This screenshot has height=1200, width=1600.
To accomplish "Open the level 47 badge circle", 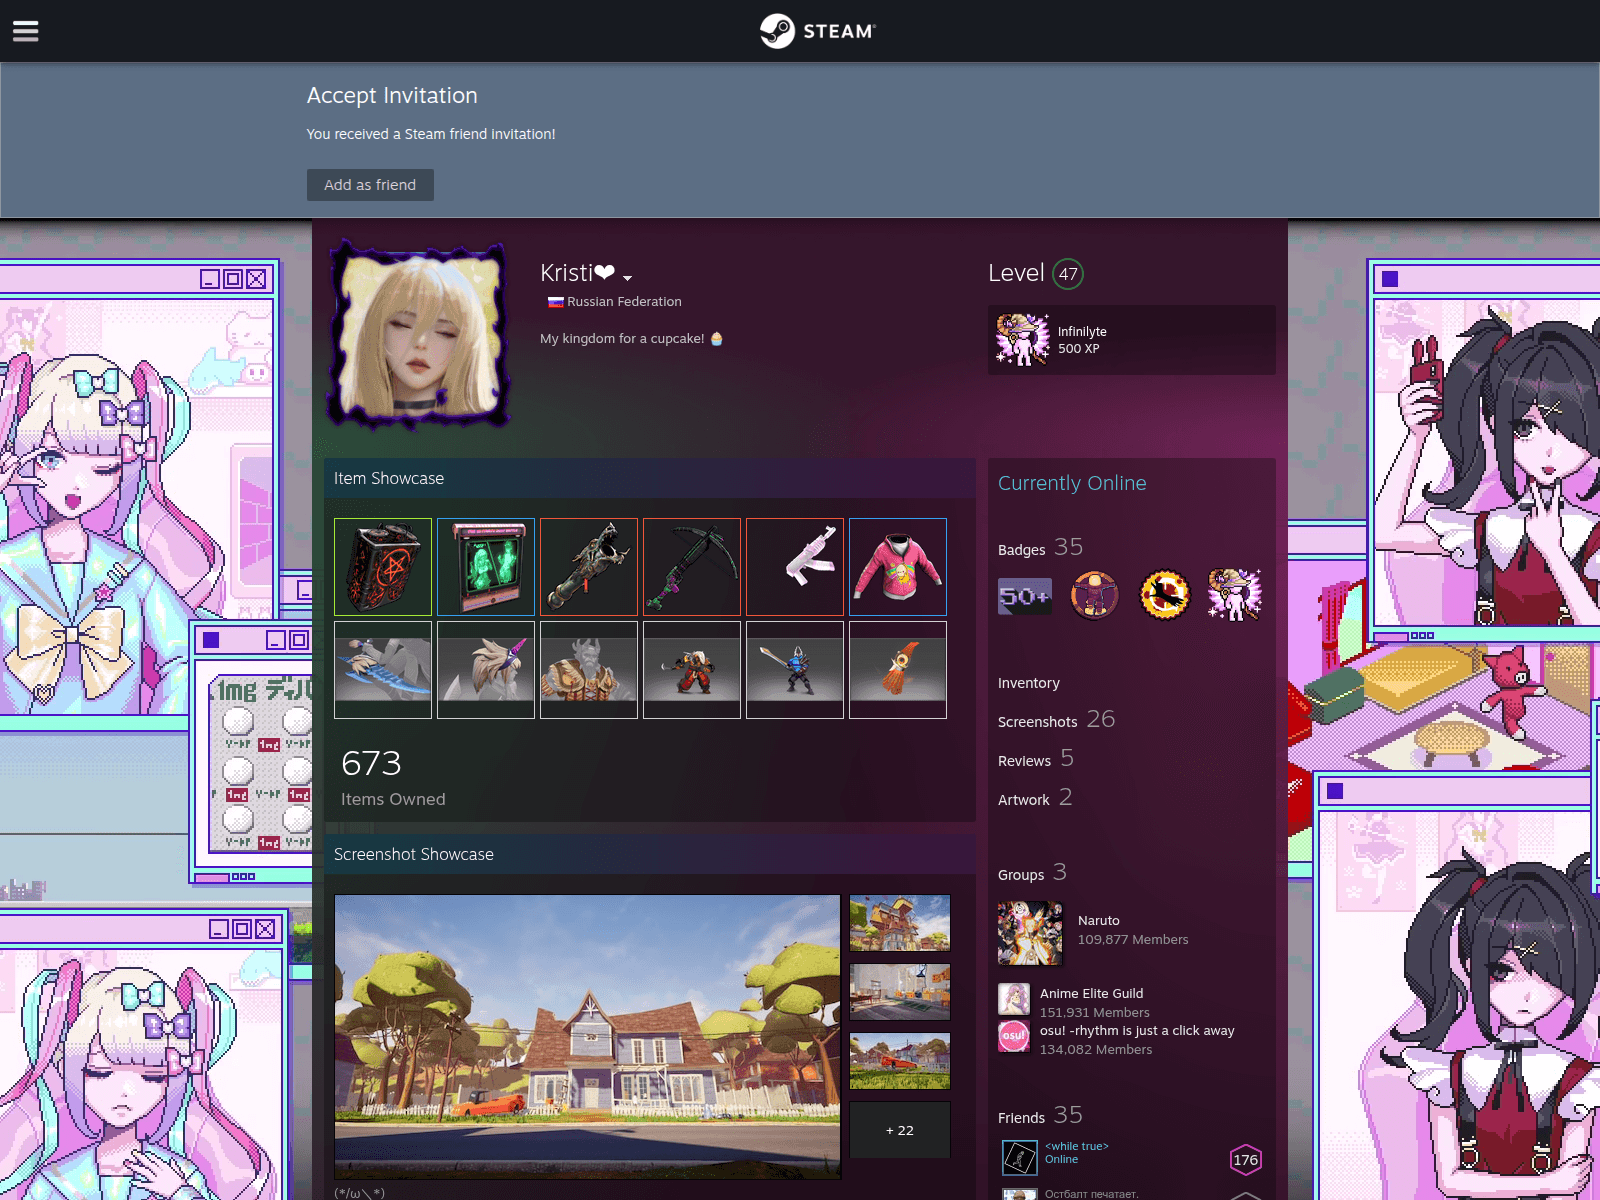I will coord(1068,274).
